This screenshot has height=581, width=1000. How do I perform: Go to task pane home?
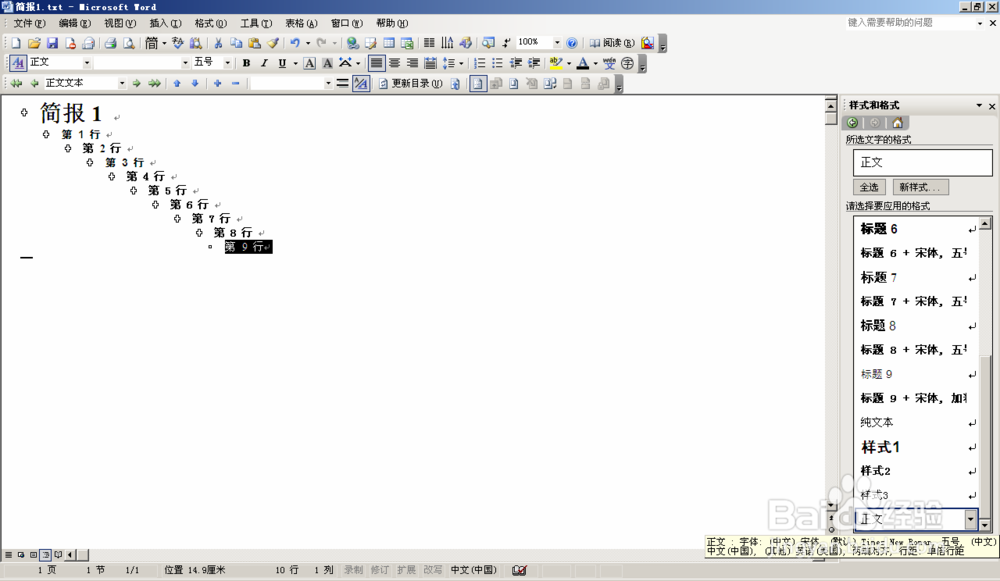pyautogui.click(x=897, y=123)
